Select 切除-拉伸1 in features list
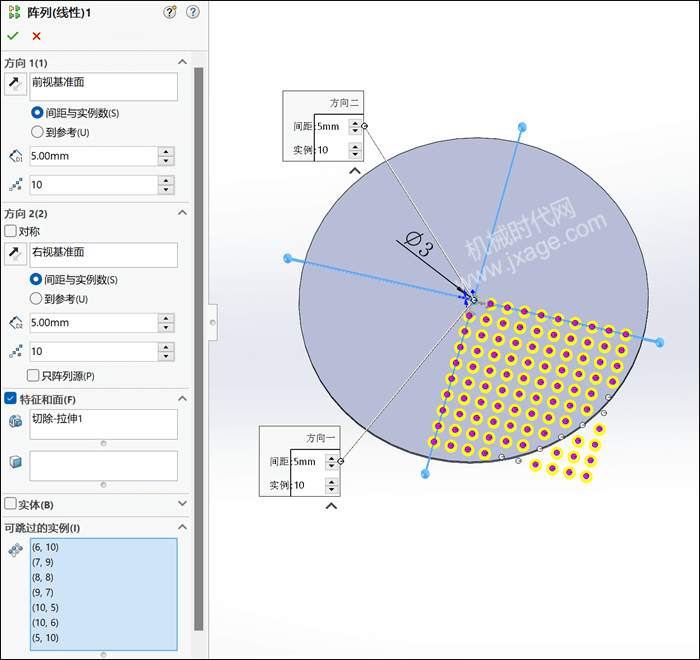 tap(57, 418)
